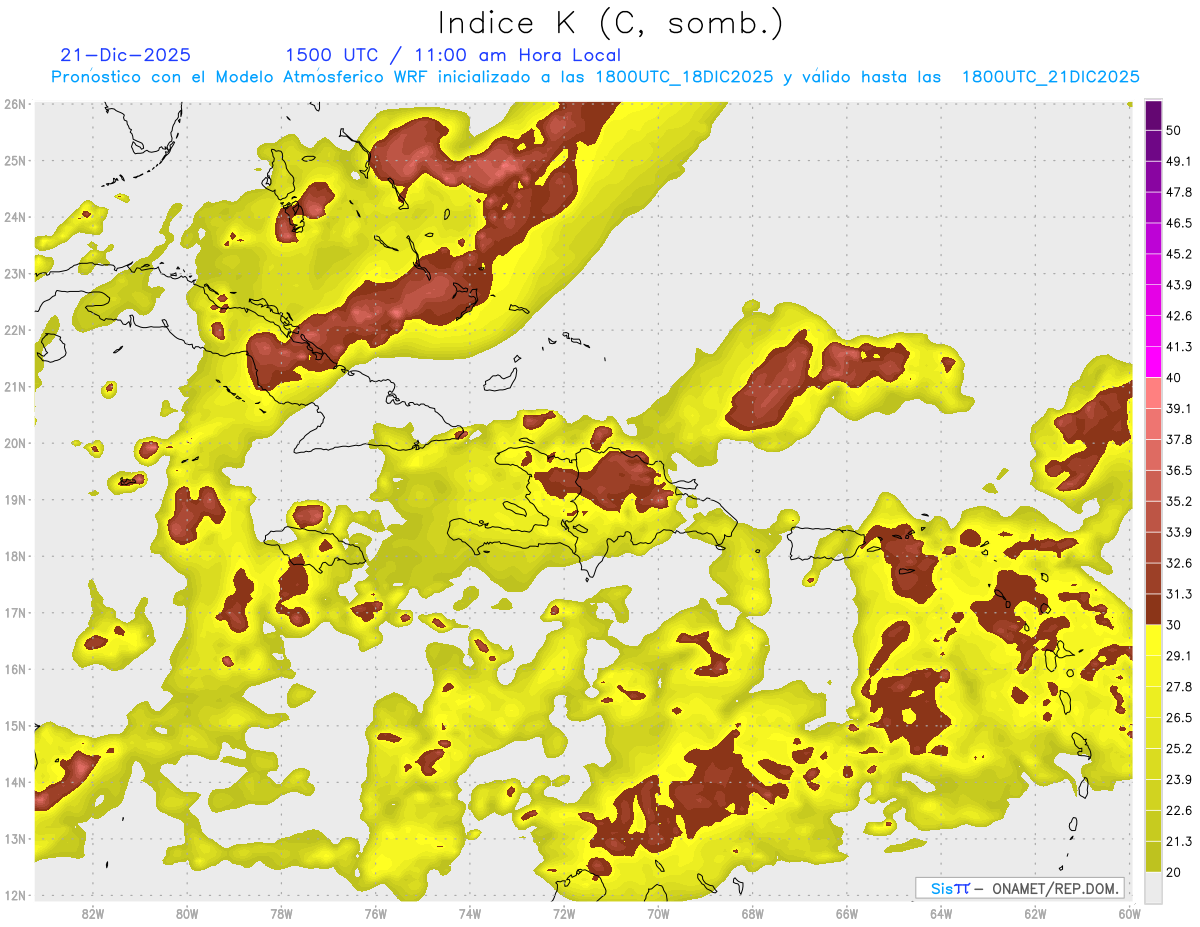Click the '43.9' color bar label
This screenshot has height=927, width=1200.
pyautogui.click(x=1179, y=285)
